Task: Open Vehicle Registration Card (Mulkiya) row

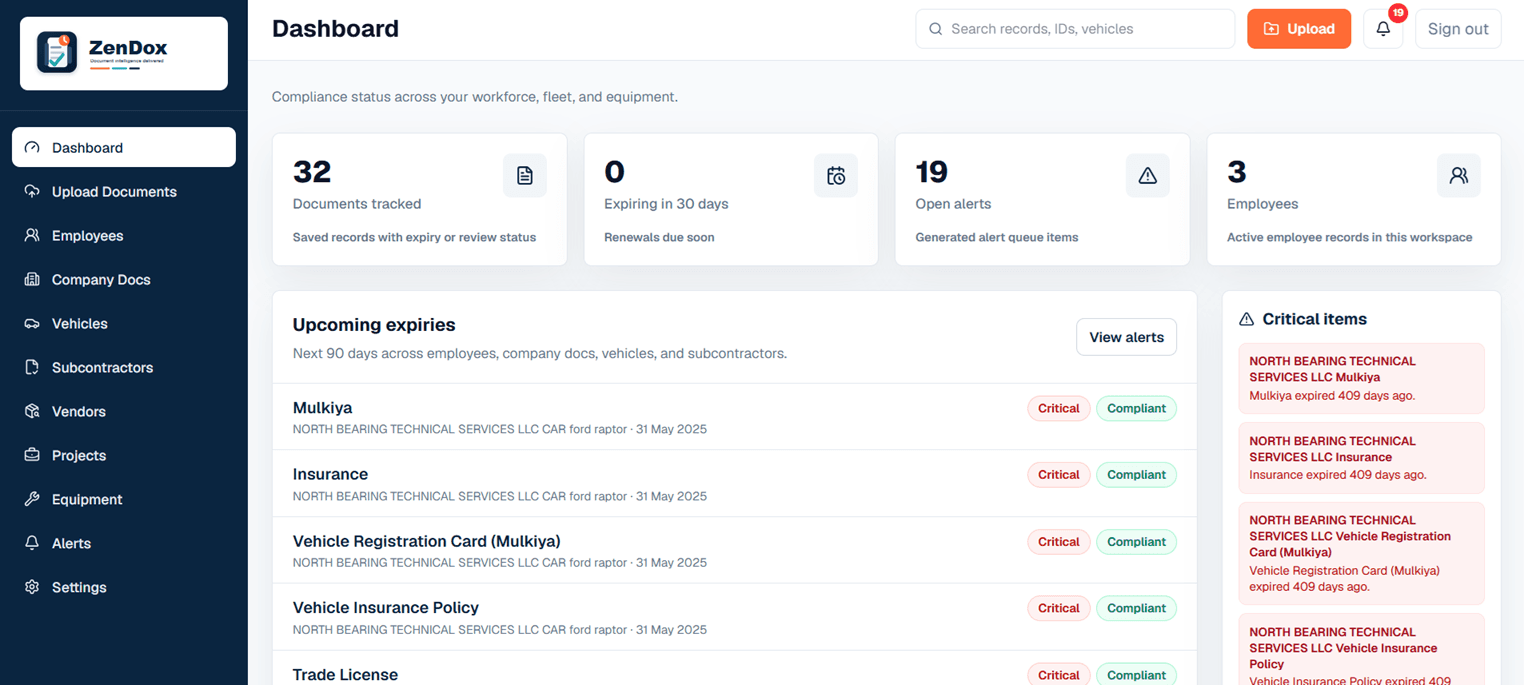Action: (734, 551)
